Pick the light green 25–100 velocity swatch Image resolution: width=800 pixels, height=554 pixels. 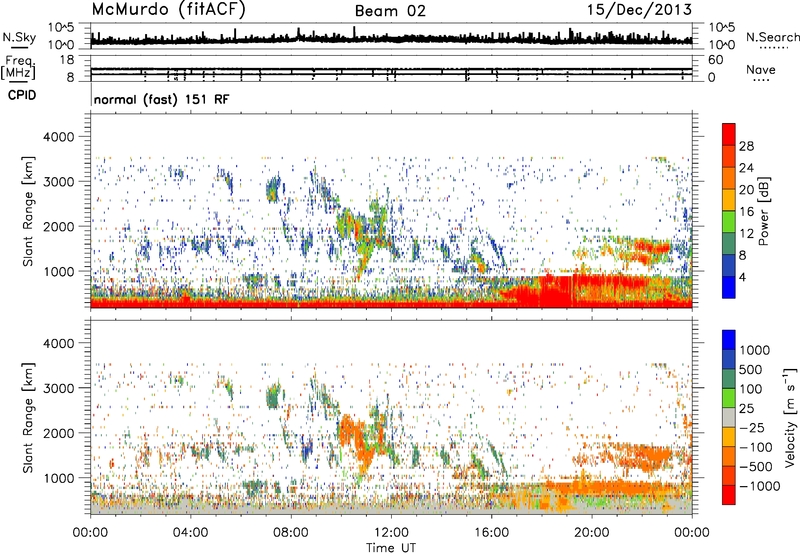[x=729, y=398]
